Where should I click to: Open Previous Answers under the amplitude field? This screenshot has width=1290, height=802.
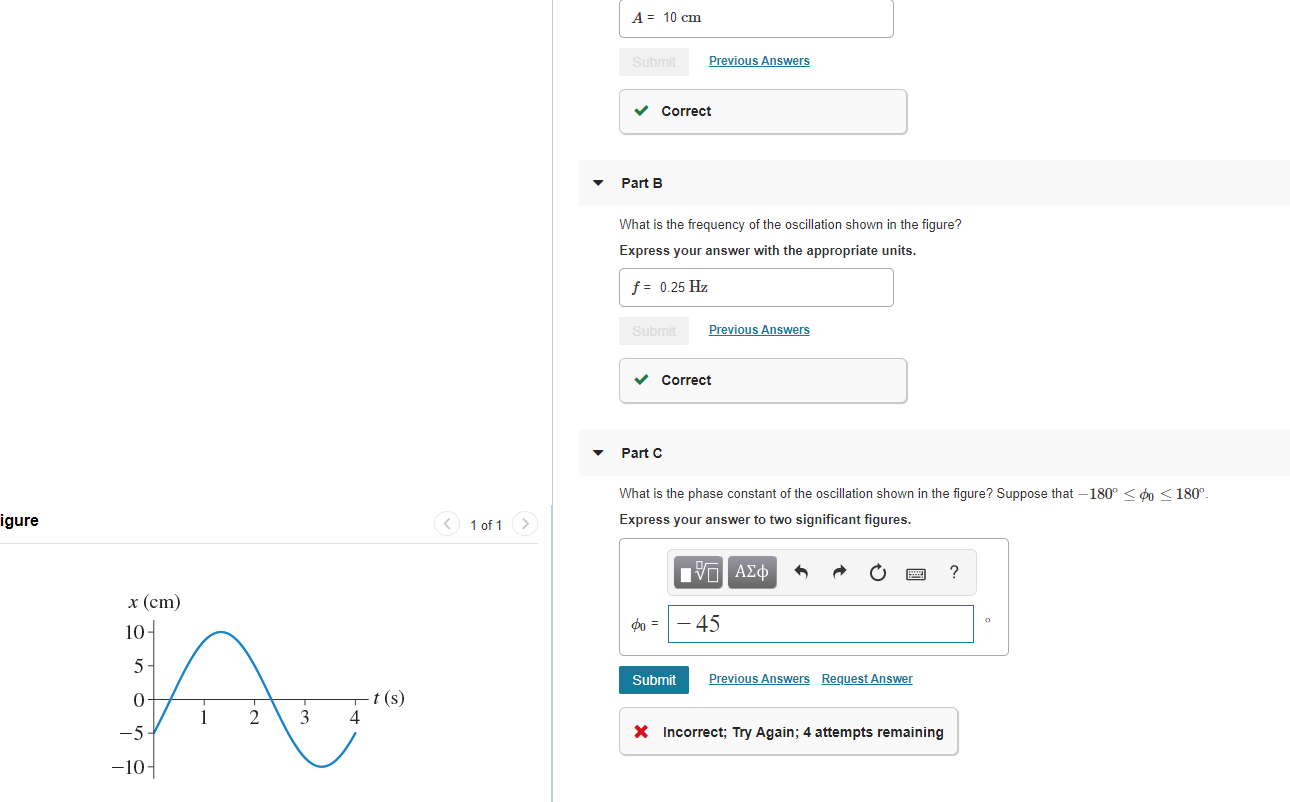click(x=759, y=61)
